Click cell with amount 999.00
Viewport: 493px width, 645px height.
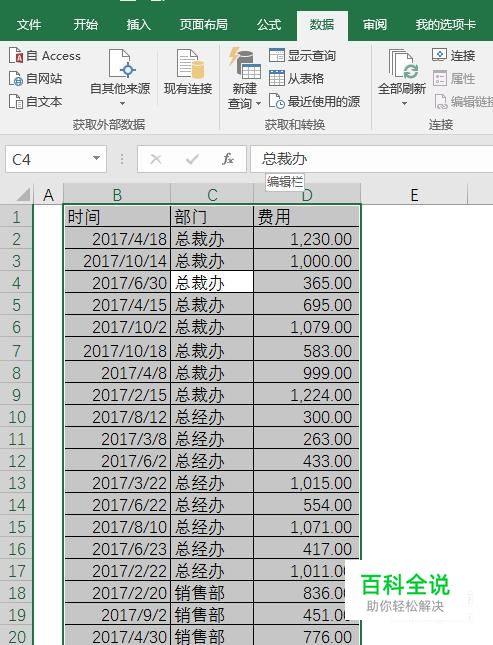307,373
